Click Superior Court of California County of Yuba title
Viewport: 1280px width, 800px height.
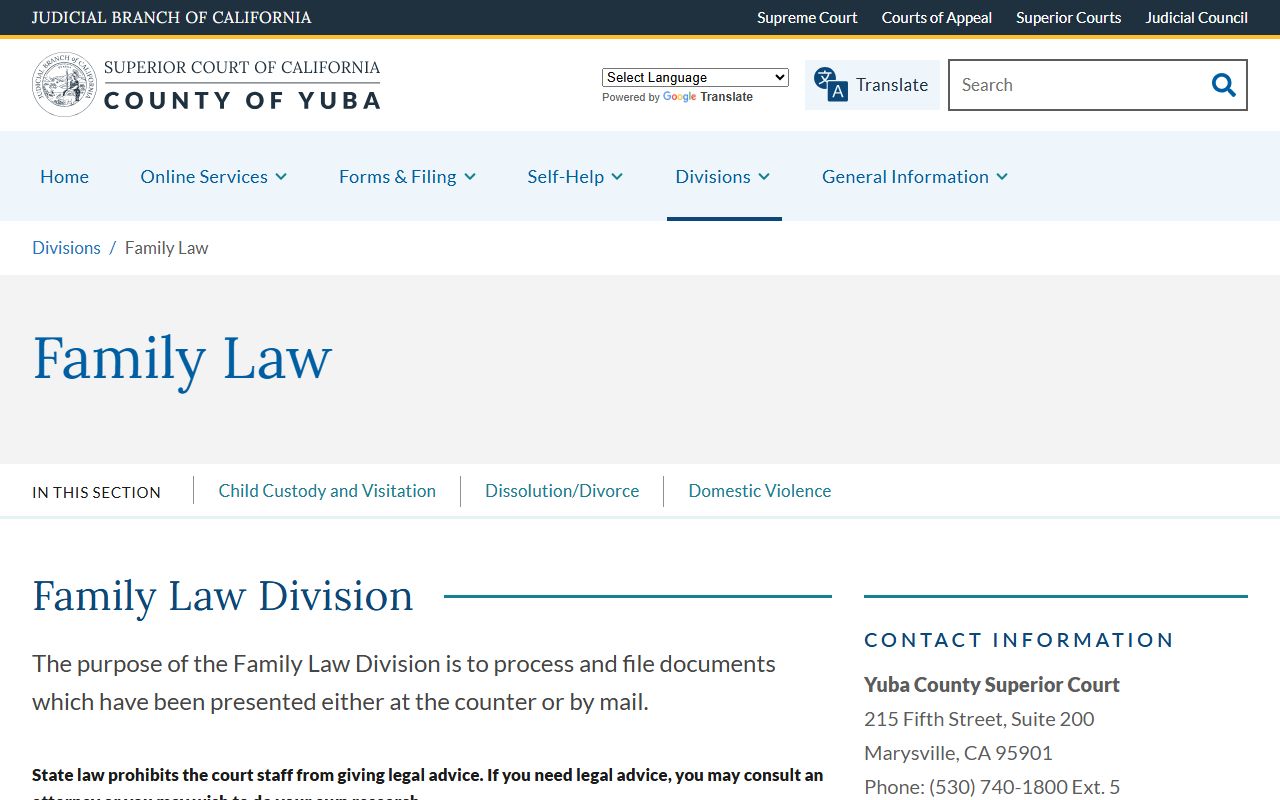coord(242,84)
